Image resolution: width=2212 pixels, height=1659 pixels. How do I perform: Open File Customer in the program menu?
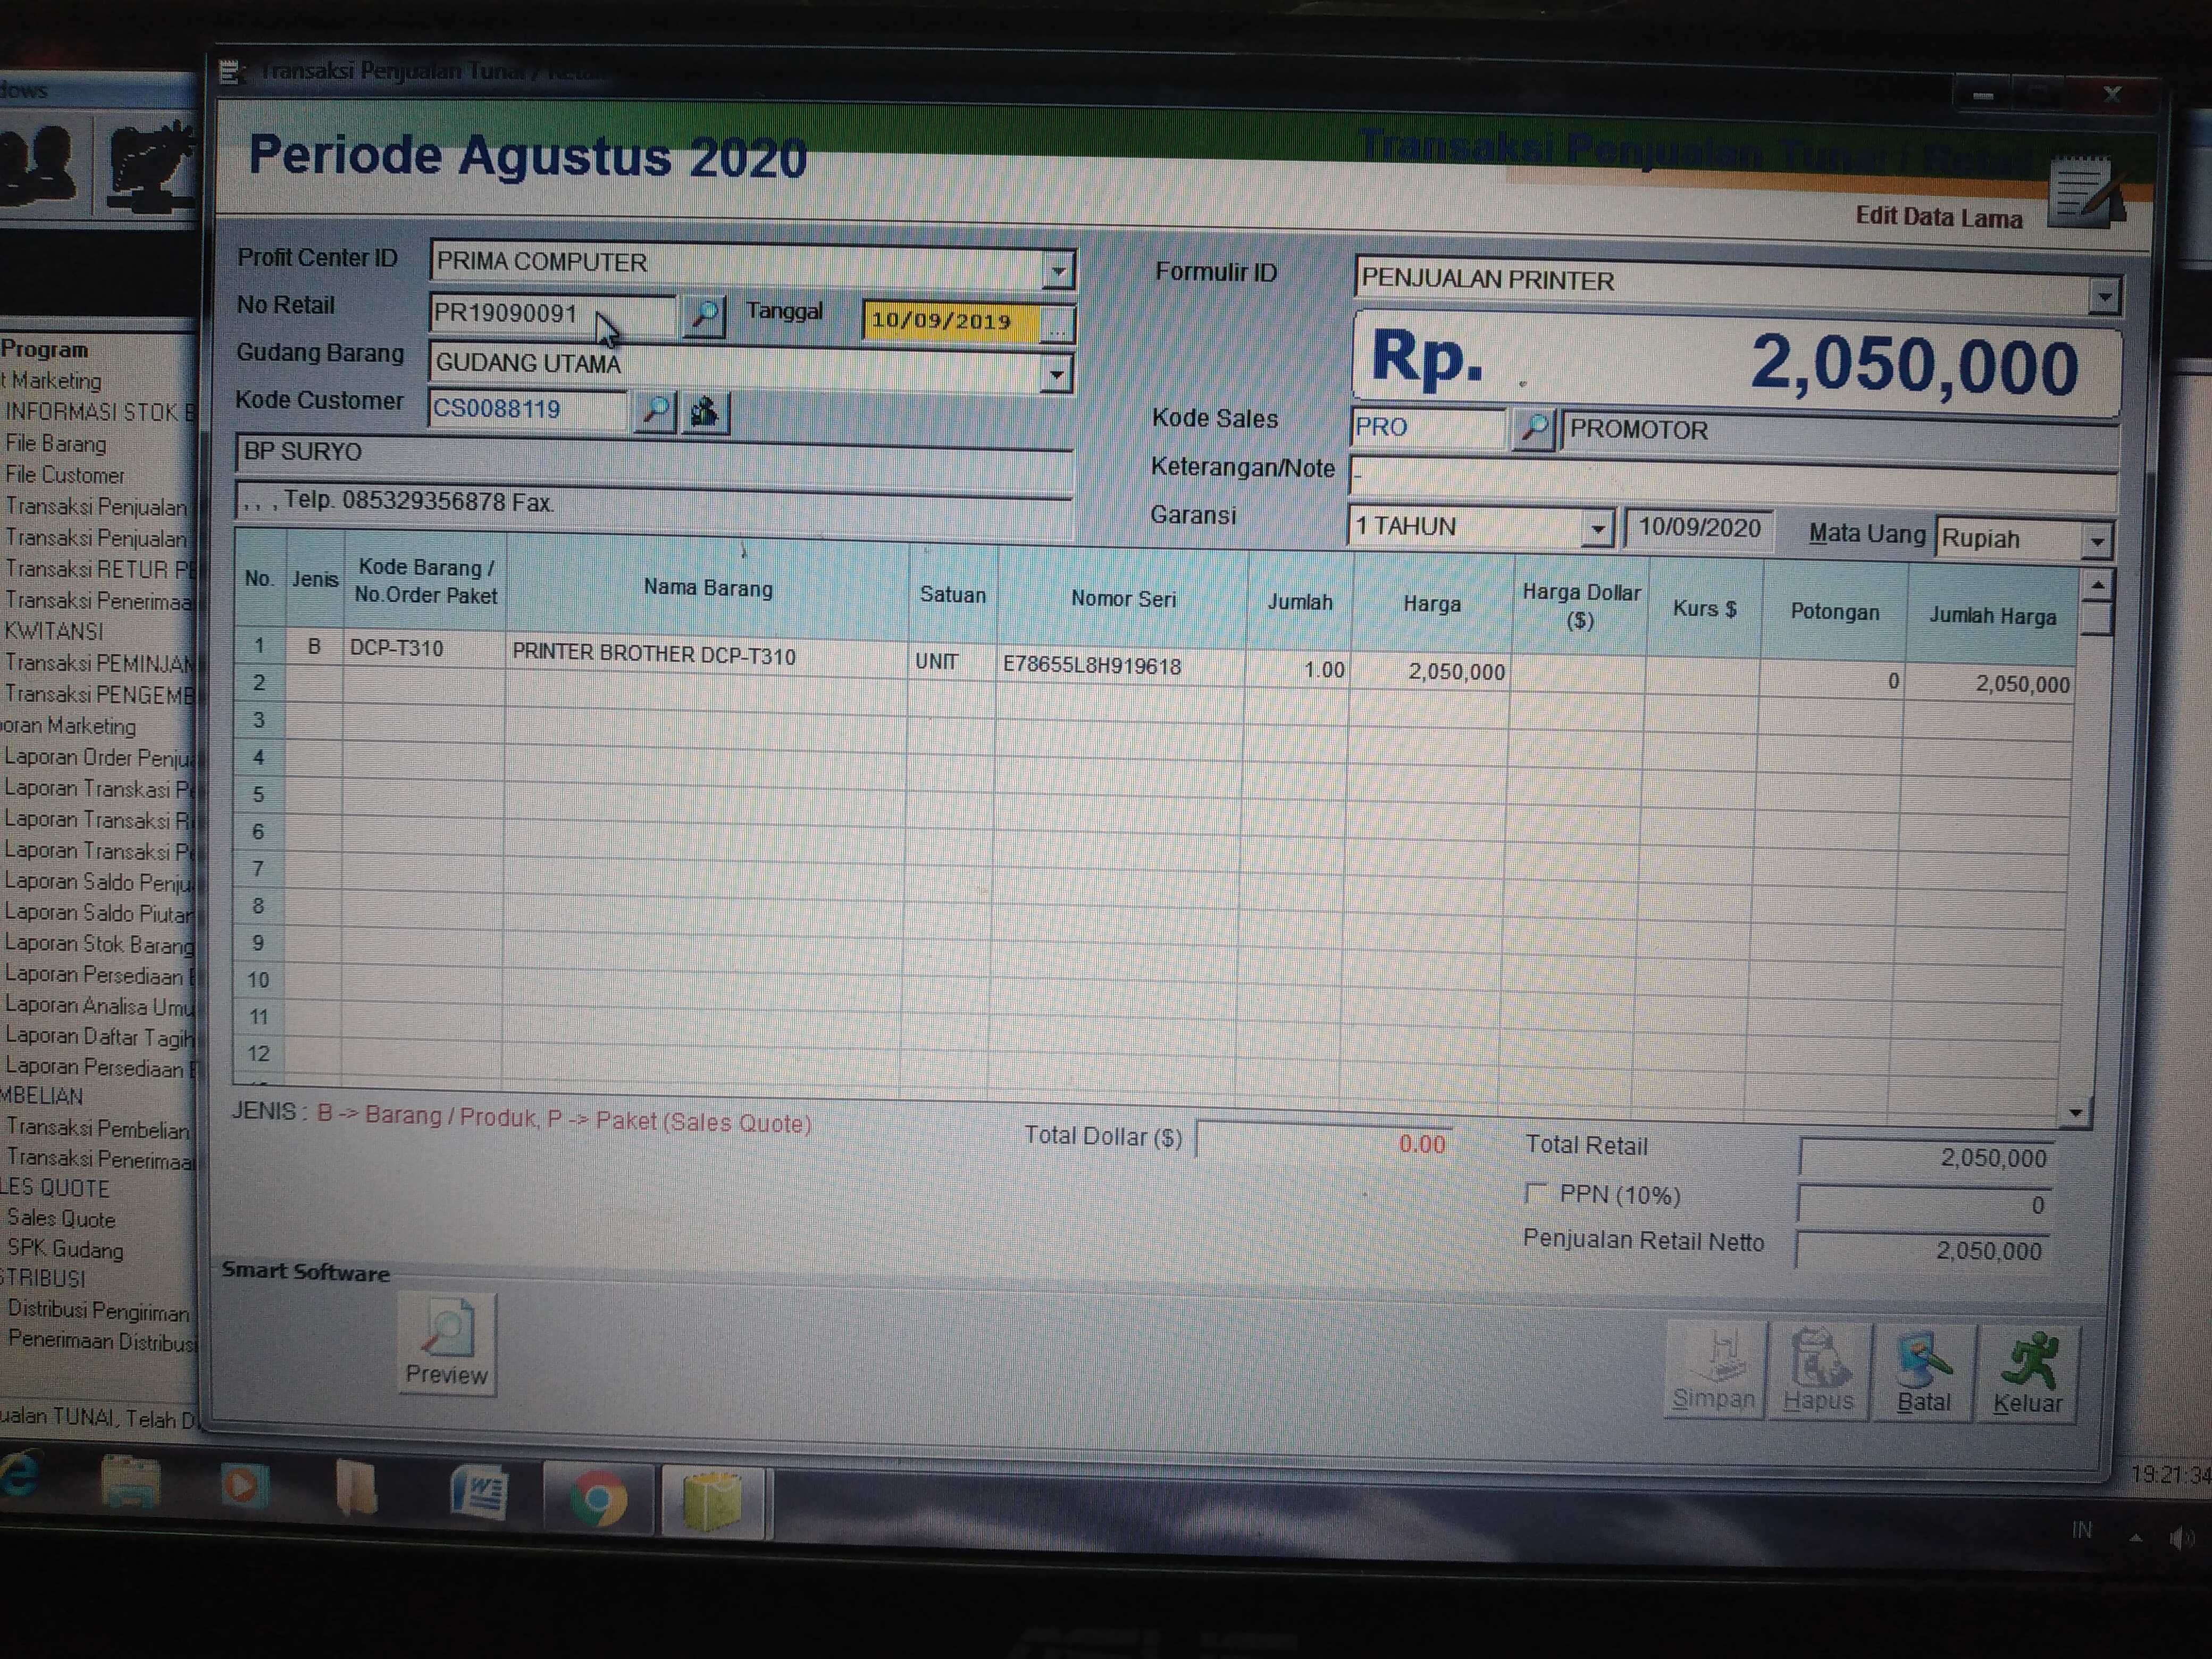point(65,475)
